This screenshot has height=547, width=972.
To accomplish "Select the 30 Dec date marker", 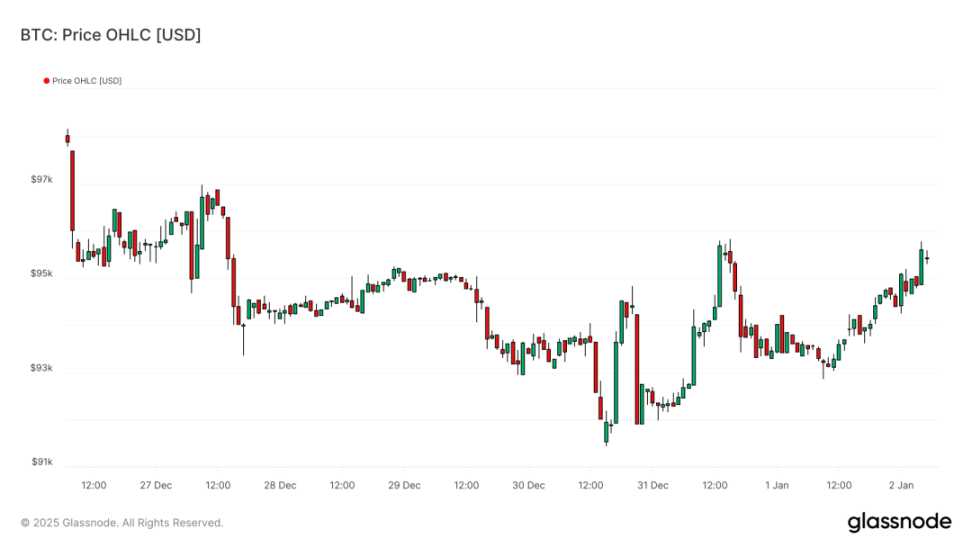I will [529, 485].
